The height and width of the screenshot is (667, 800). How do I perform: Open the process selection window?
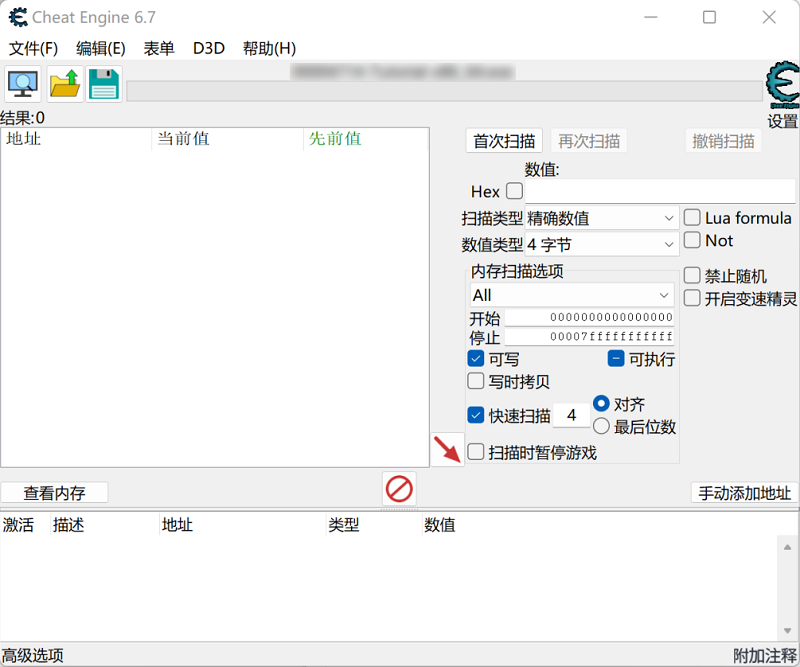(x=21, y=84)
